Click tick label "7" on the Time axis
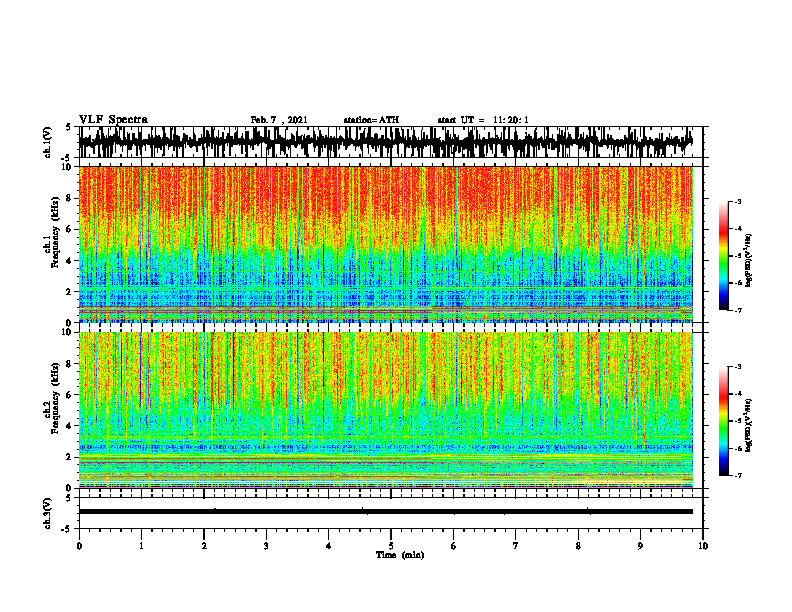792x612 pixels. click(x=516, y=546)
